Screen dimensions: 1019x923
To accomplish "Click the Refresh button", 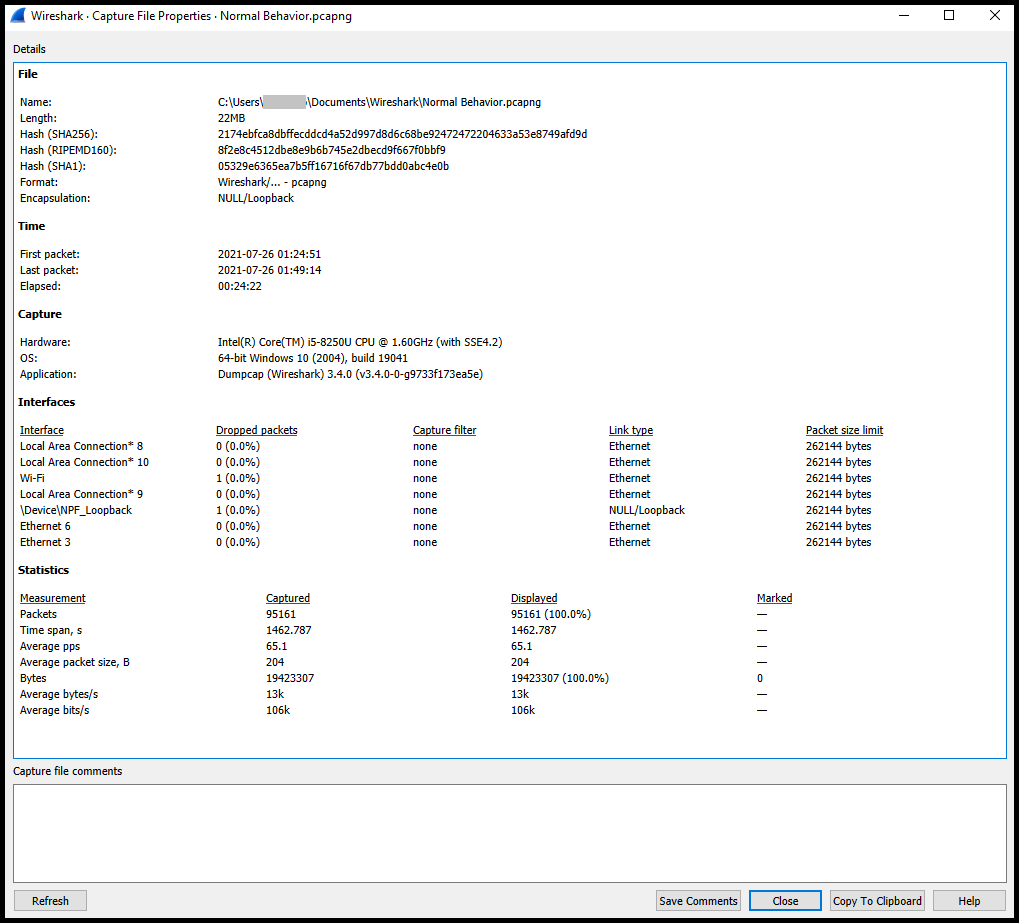I will point(50,901).
